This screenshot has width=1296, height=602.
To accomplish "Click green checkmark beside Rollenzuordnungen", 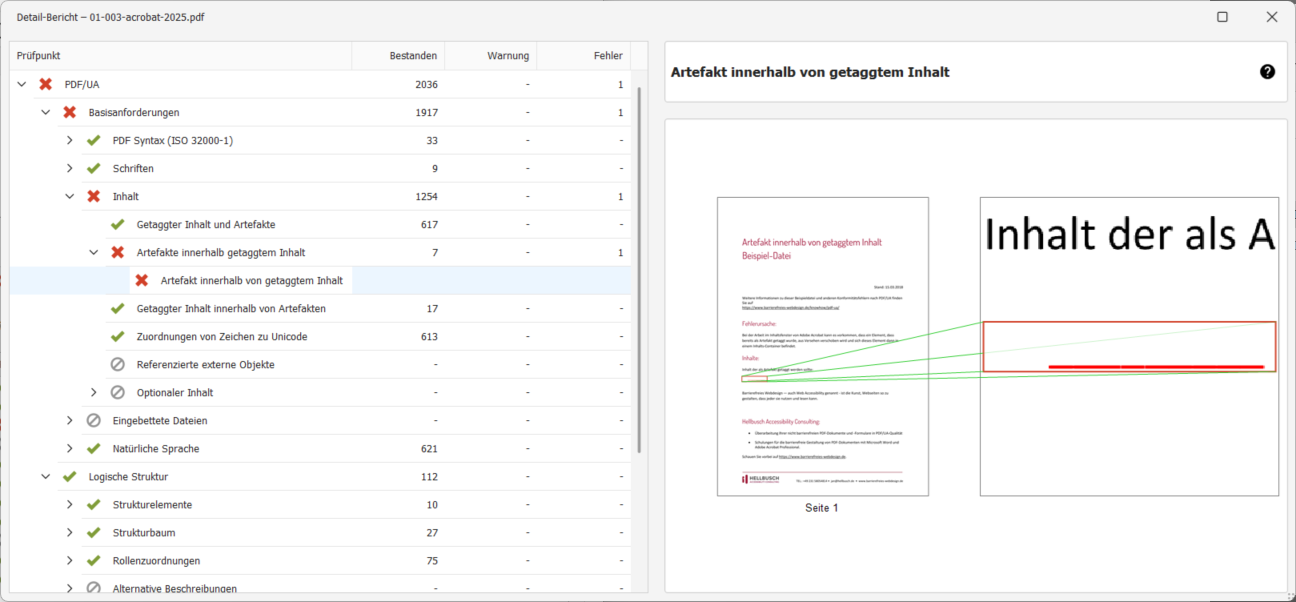I will (94, 561).
